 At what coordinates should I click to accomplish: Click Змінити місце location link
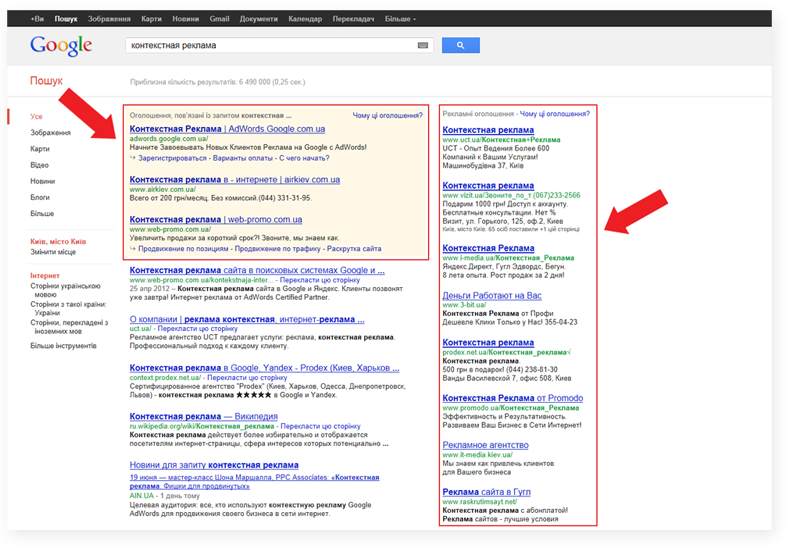tap(53, 252)
